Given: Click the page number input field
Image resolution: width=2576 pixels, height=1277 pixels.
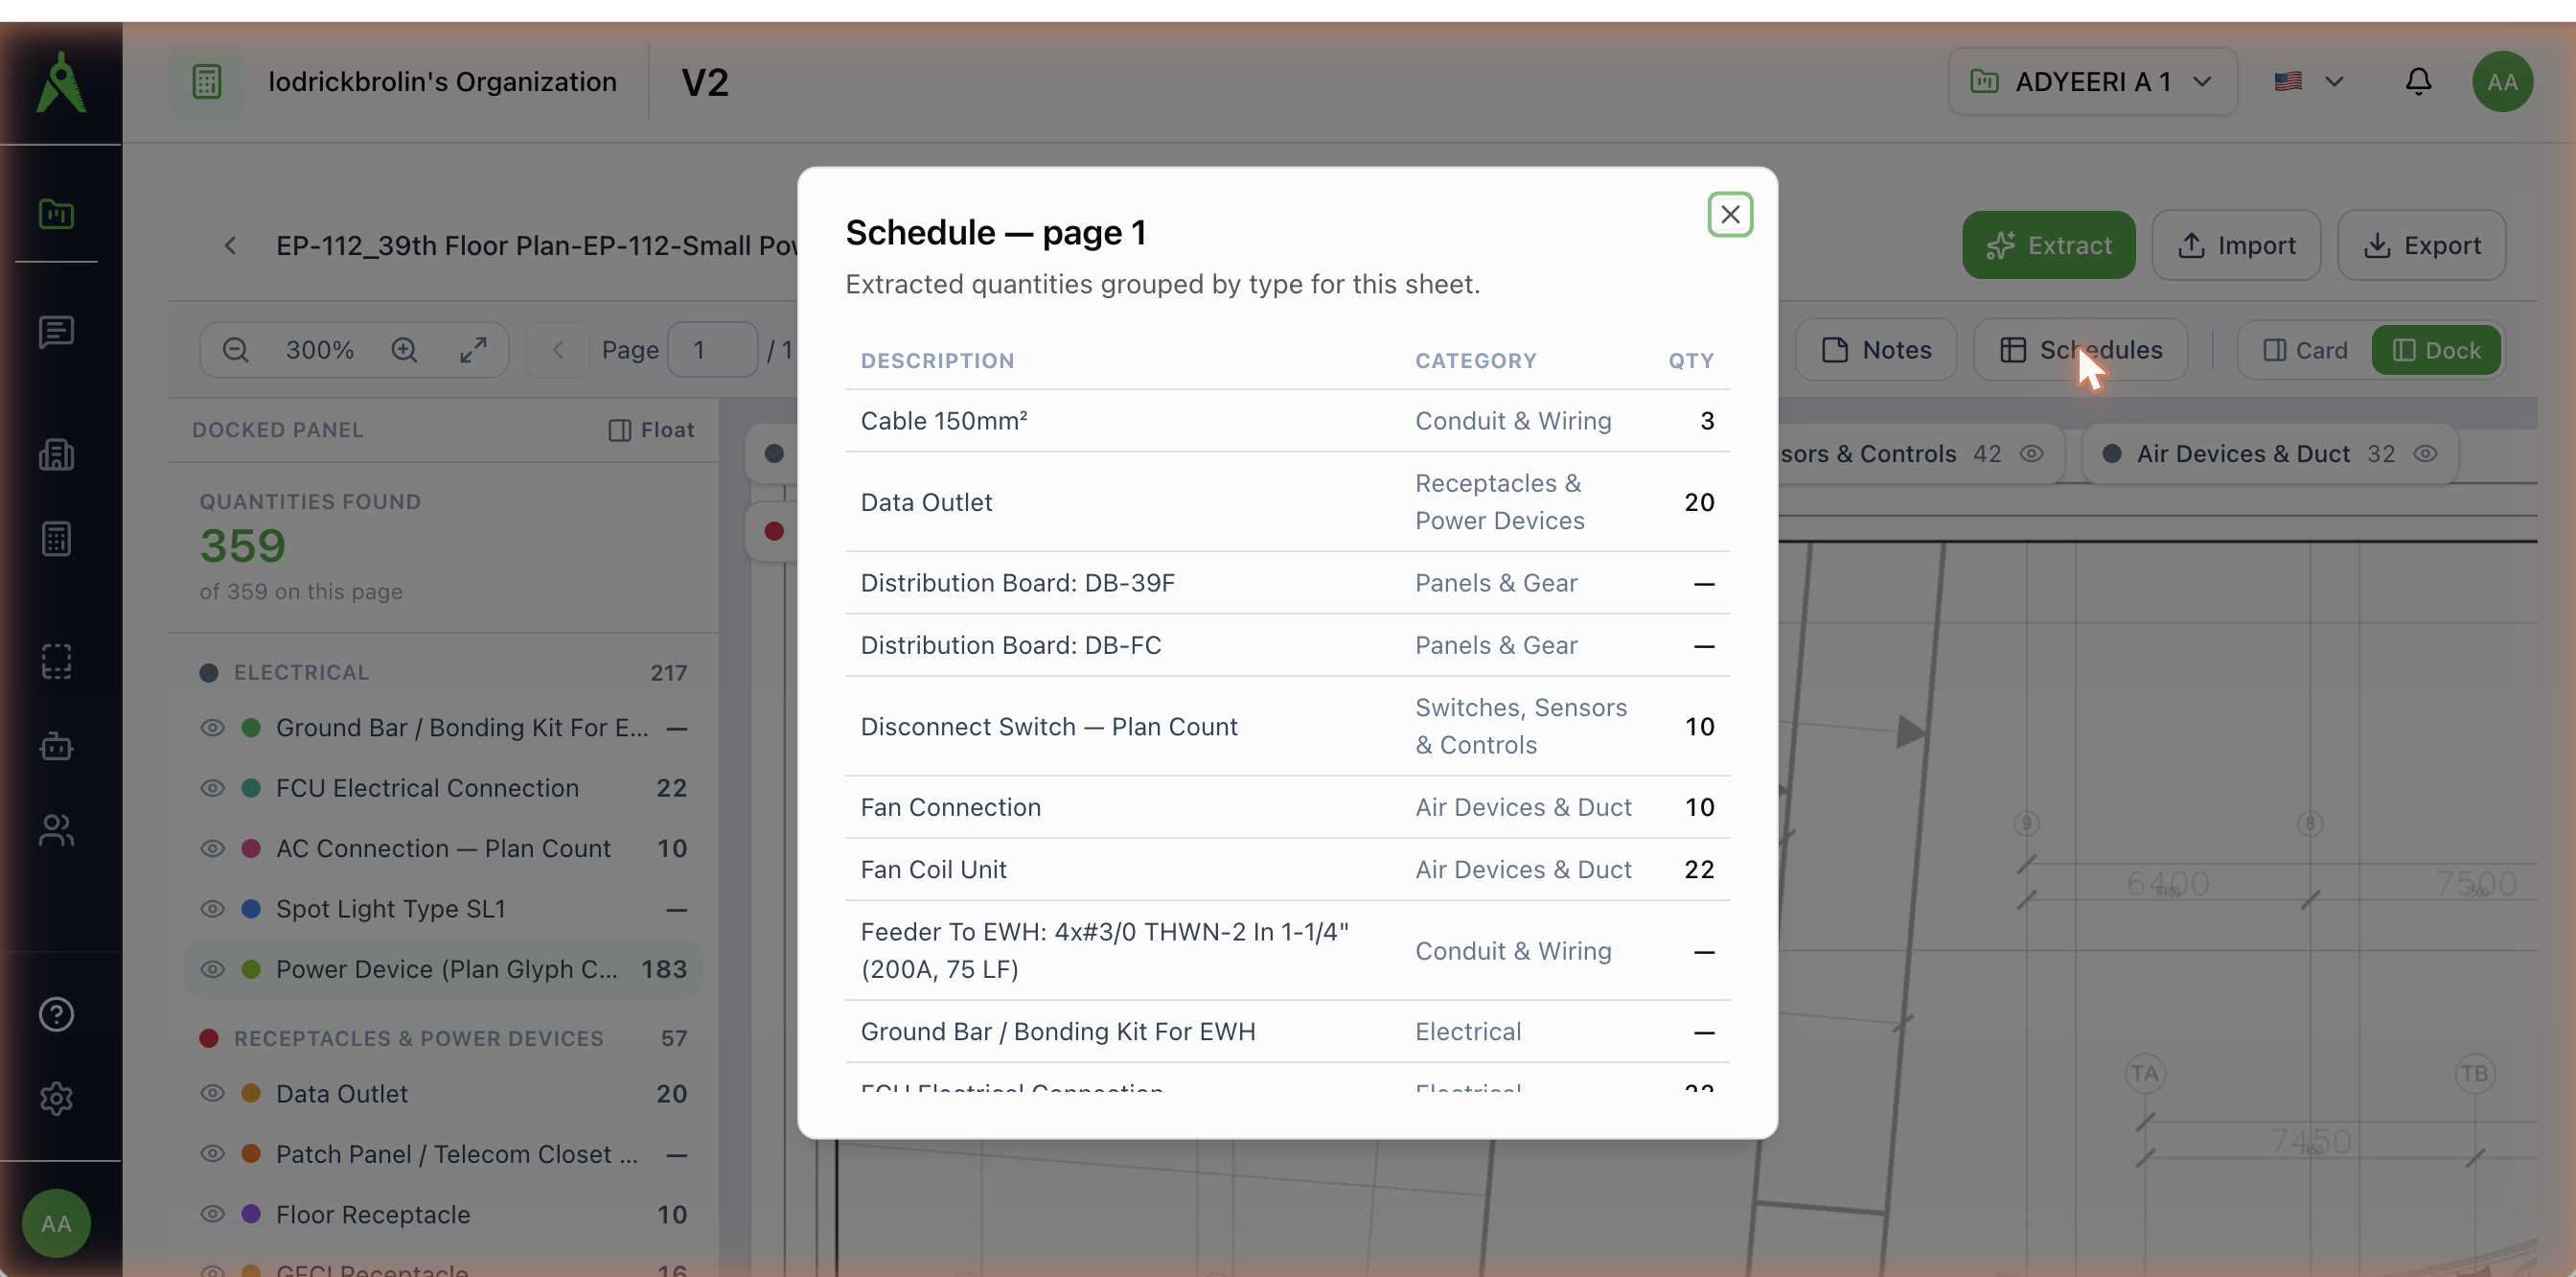Looking at the screenshot, I should click(x=712, y=349).
